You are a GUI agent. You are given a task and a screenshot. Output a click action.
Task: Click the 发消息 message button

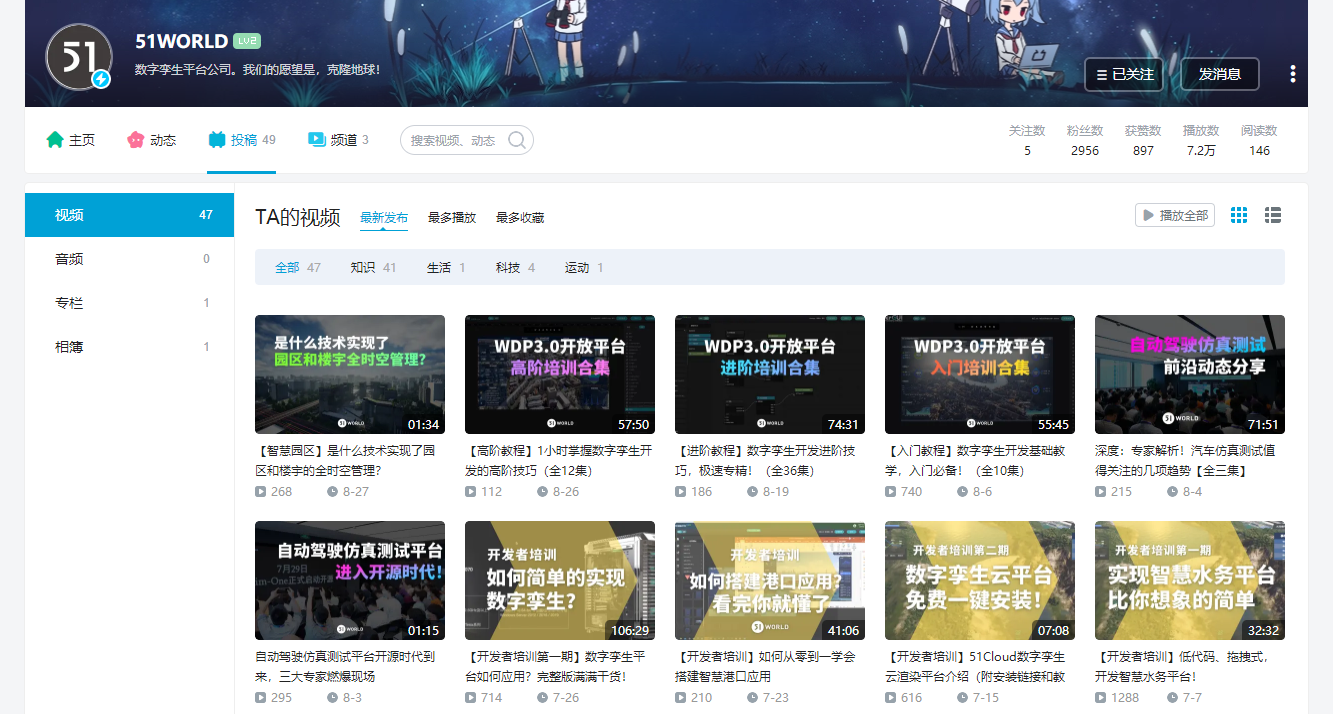coord(1220,74)
